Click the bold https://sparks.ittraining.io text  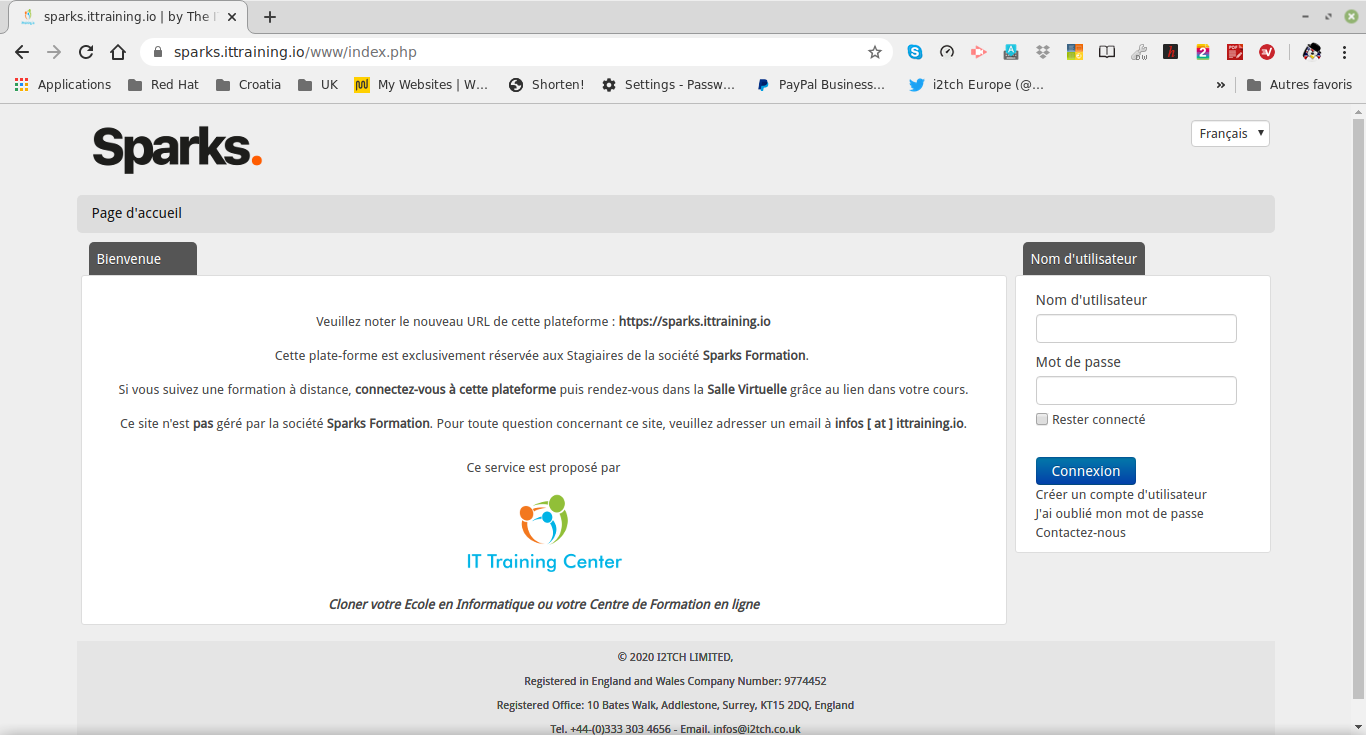[695, 322]
